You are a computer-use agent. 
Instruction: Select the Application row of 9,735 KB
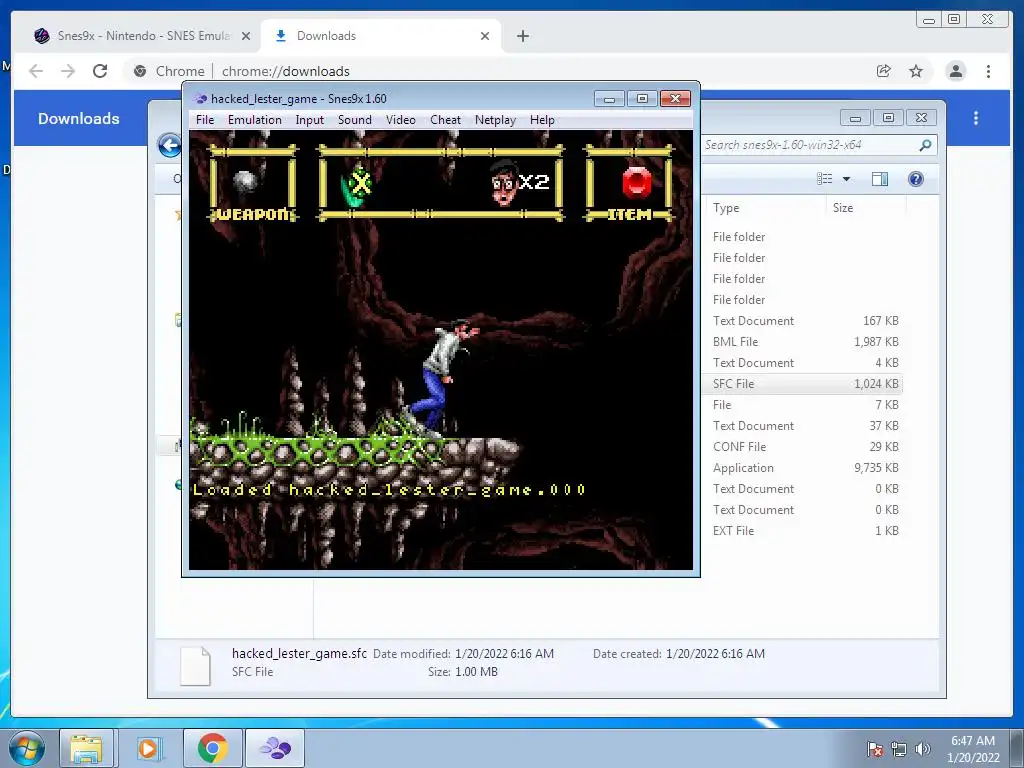point(805,468)
